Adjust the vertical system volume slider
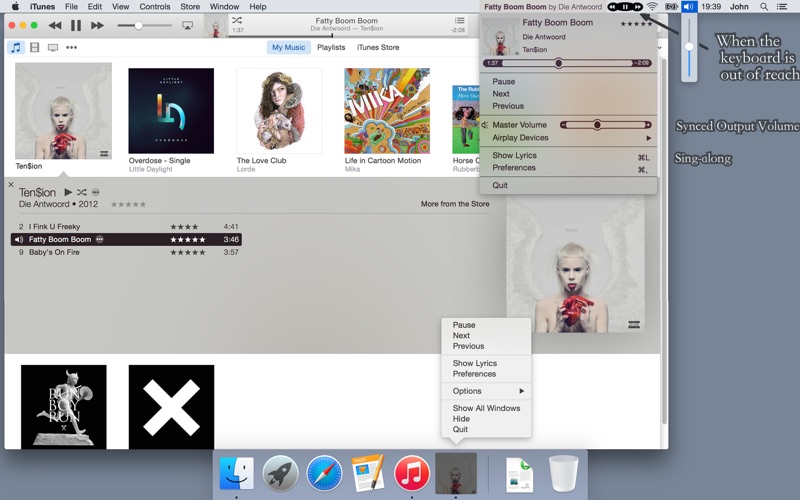Image resolution: width=800 pixels, height=500 pixels. (689, 46)
